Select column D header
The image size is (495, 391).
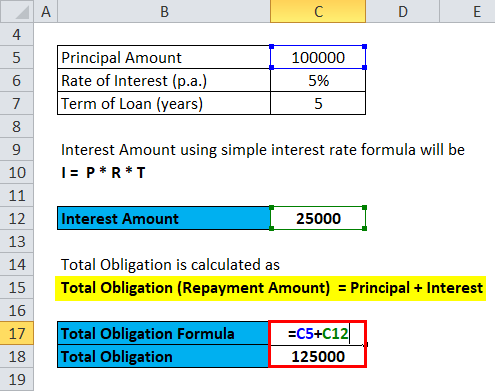click(x=403, y=11)
